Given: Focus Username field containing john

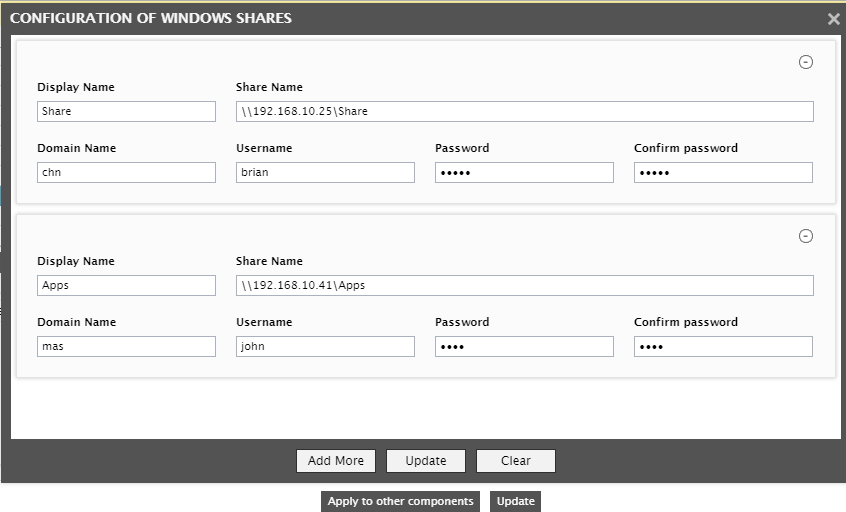Looking at the screenshot, I should point(325,346).
